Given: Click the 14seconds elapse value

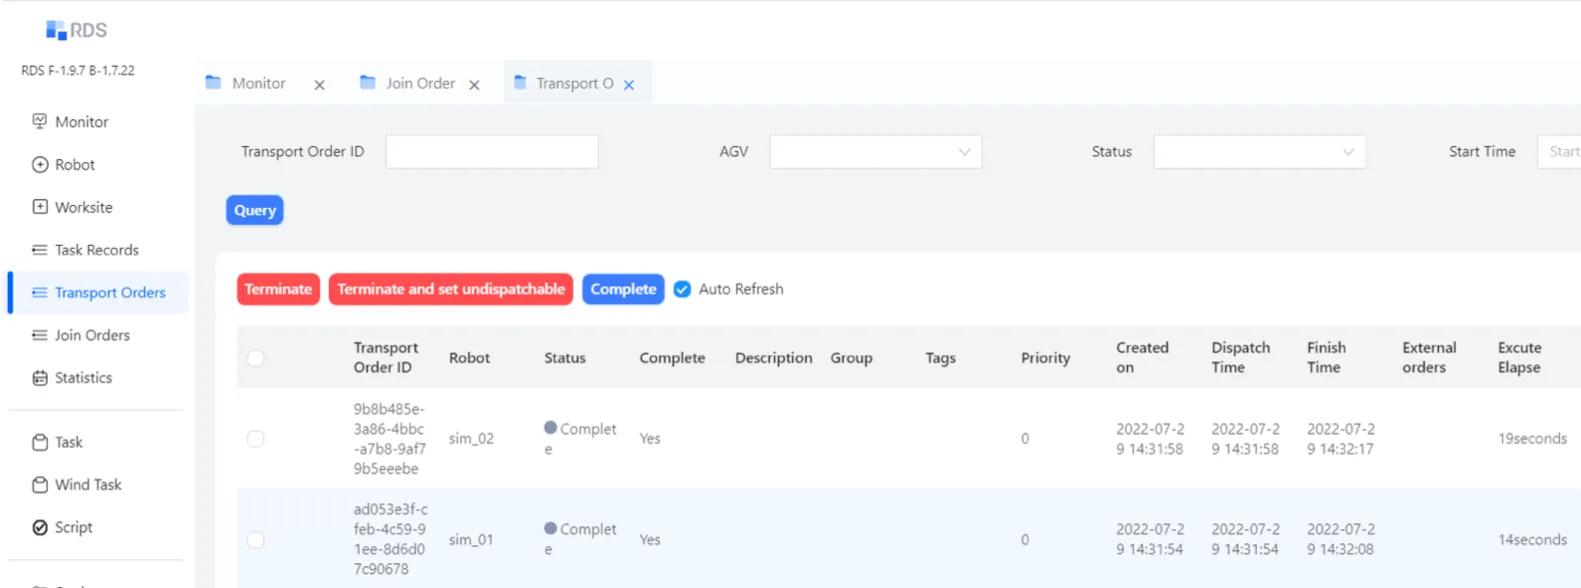Looking at the screenshot, I should [1532, 540].
